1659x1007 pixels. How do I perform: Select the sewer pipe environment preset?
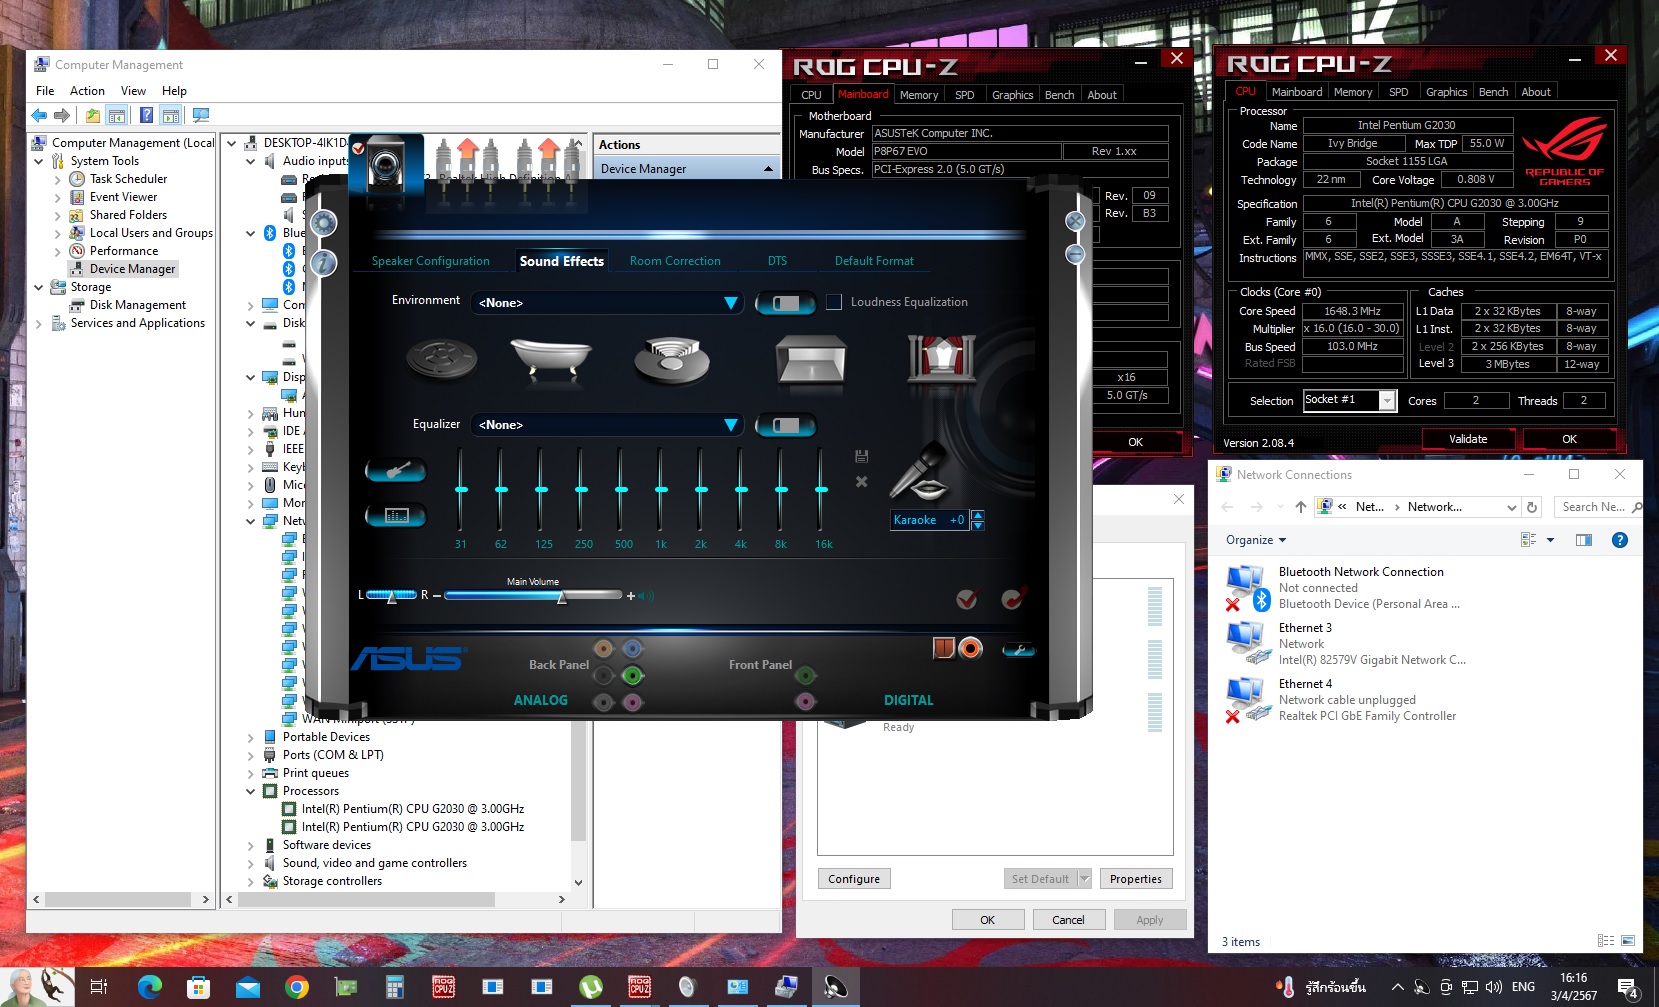(x=441, y=358)
